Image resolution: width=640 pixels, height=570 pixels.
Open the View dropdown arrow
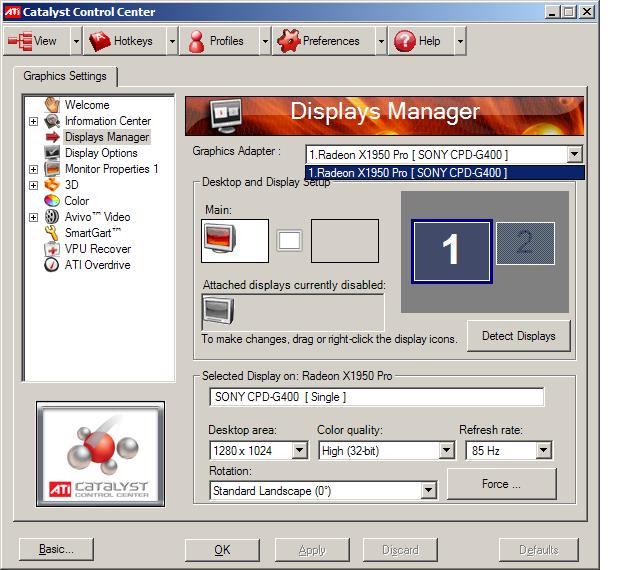(76, 41)
